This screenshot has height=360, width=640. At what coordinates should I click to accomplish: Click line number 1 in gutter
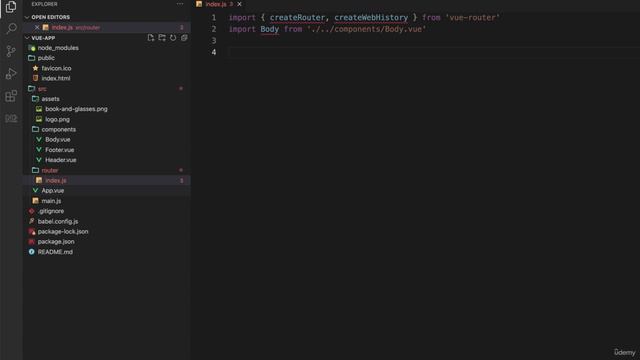point(213,18)
